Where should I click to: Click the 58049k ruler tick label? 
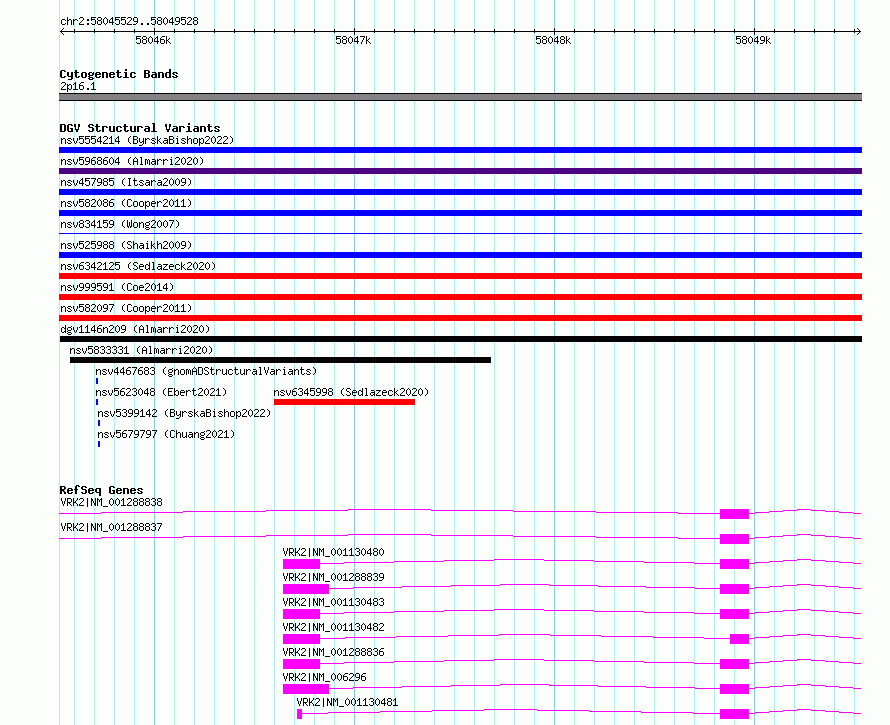pos(753,40)
